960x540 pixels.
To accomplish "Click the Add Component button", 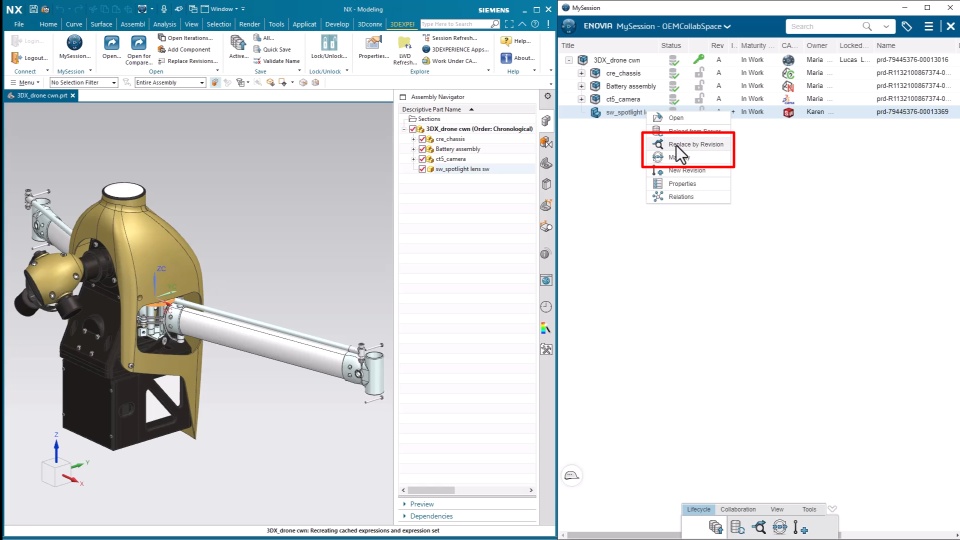I will pyautogui.click(x=184, y=50).
